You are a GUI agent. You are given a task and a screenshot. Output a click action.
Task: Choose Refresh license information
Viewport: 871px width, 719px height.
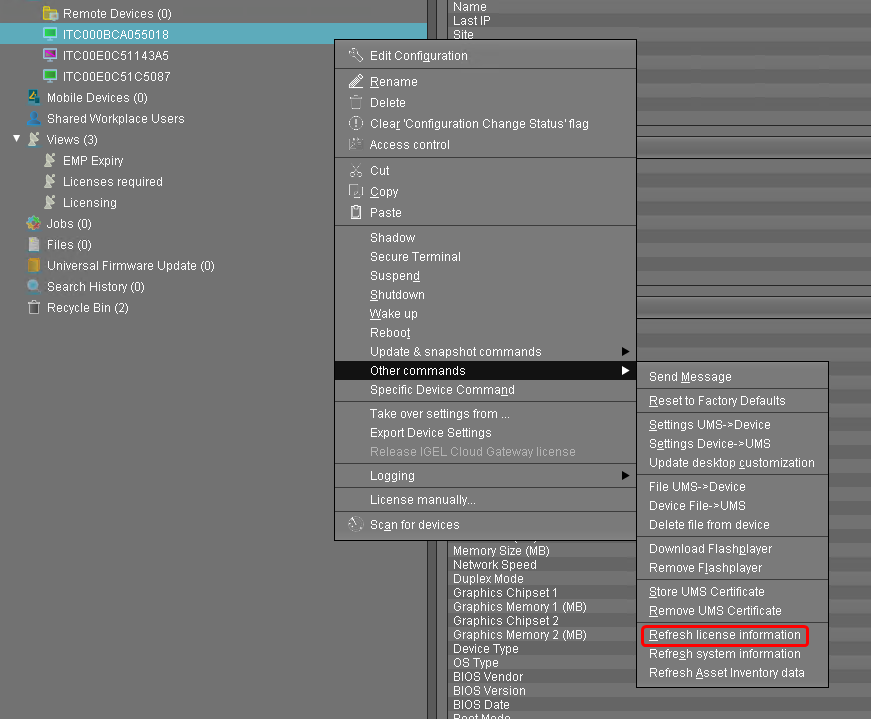[x=724, y=635]
